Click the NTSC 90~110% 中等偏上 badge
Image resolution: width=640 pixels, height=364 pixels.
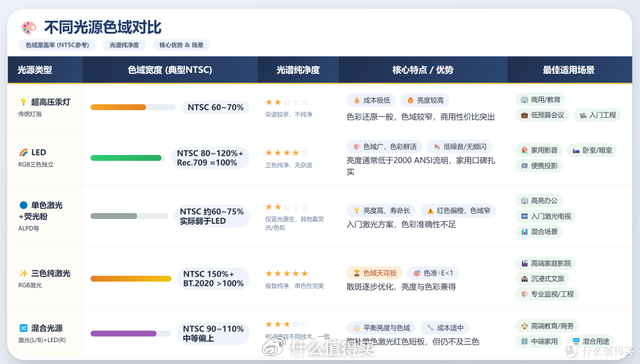(x=213, y=333)
